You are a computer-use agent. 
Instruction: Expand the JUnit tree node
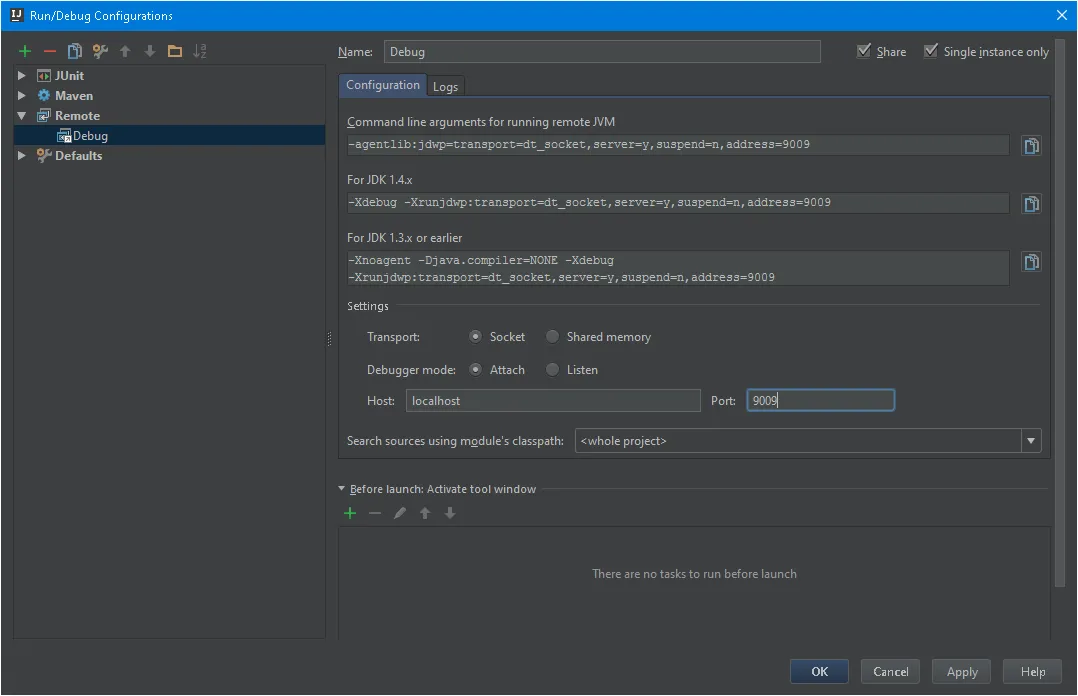(x=21, y=76)
